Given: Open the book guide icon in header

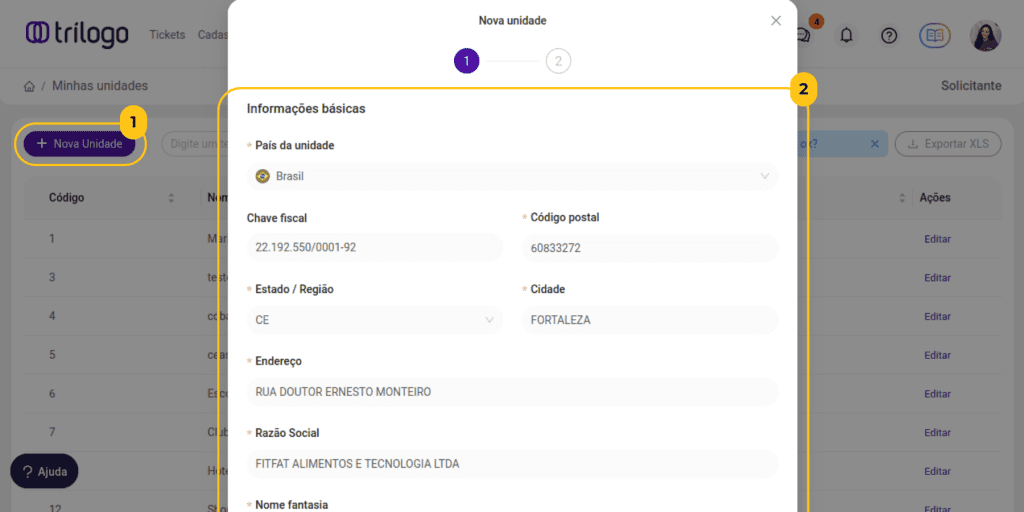Looking at the screenshot, I should coord(935,35).
